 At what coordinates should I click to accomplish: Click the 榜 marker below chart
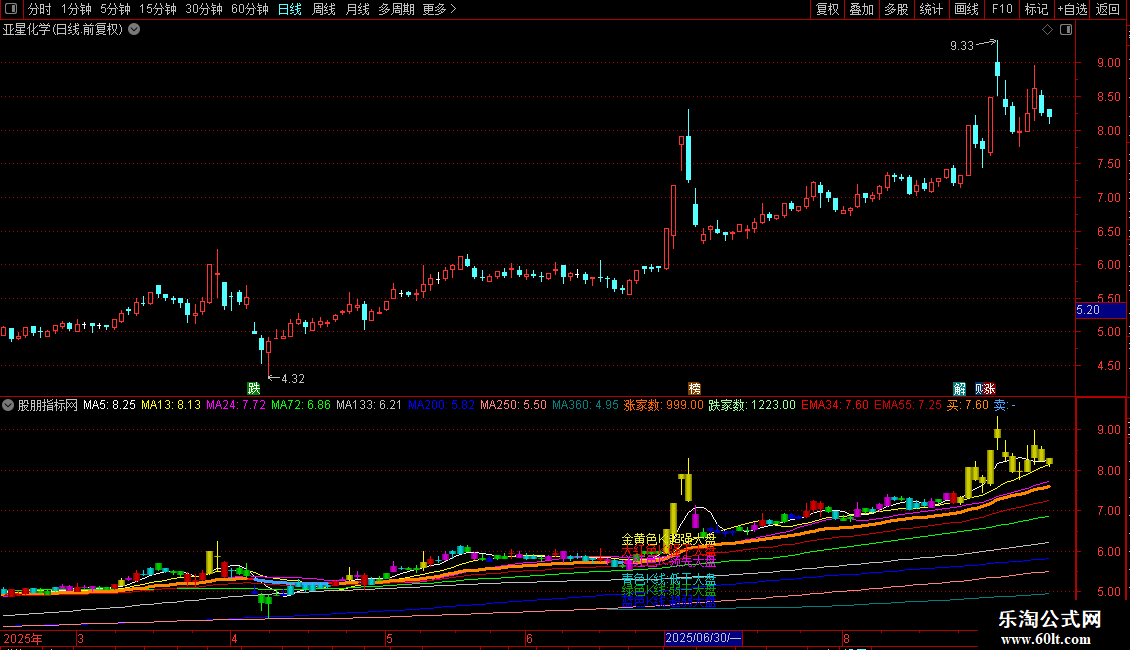pyautogui.click(x=695, y=388)
